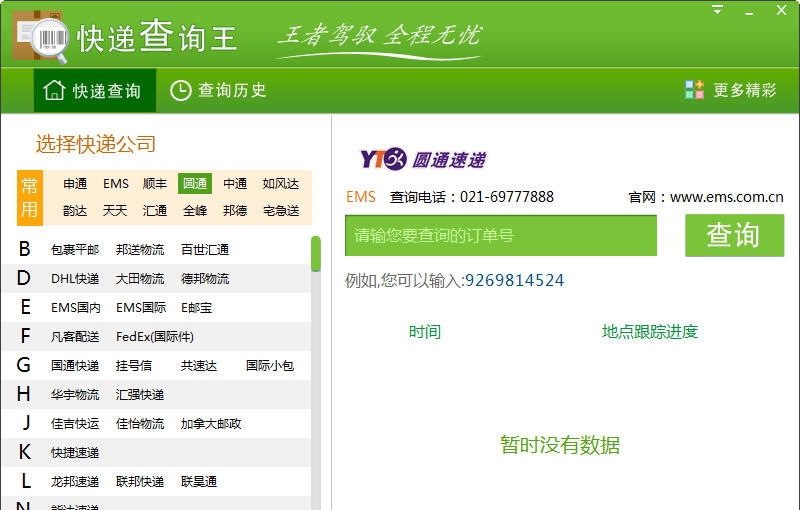This screenshot has height=510, width=800.
Task: Choose EMS国内 in the list
Action: [76, 308]
